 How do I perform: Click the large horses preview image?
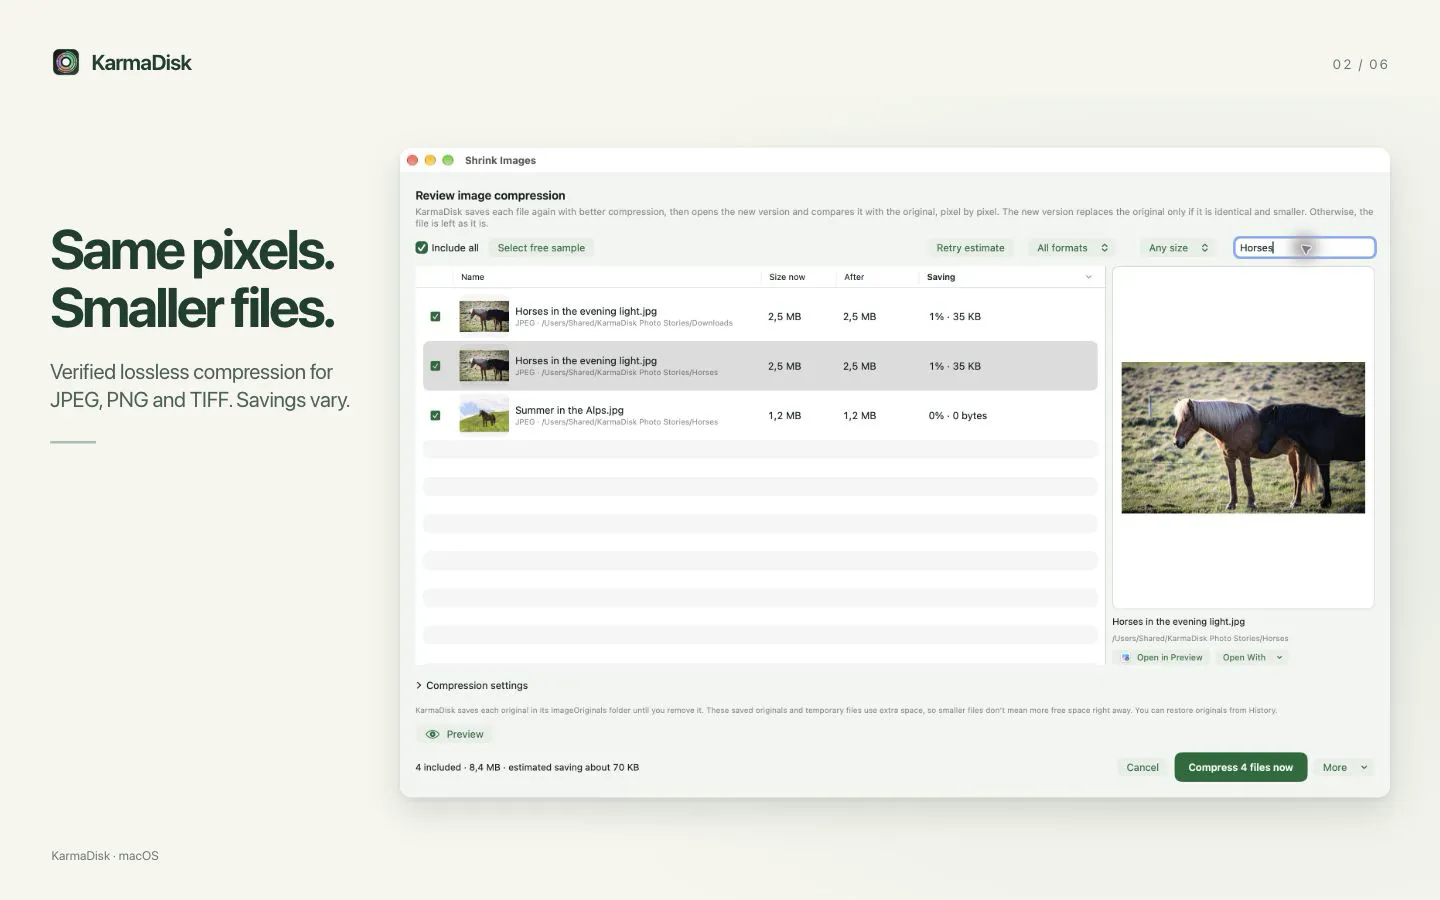[x=1243, y=438]
